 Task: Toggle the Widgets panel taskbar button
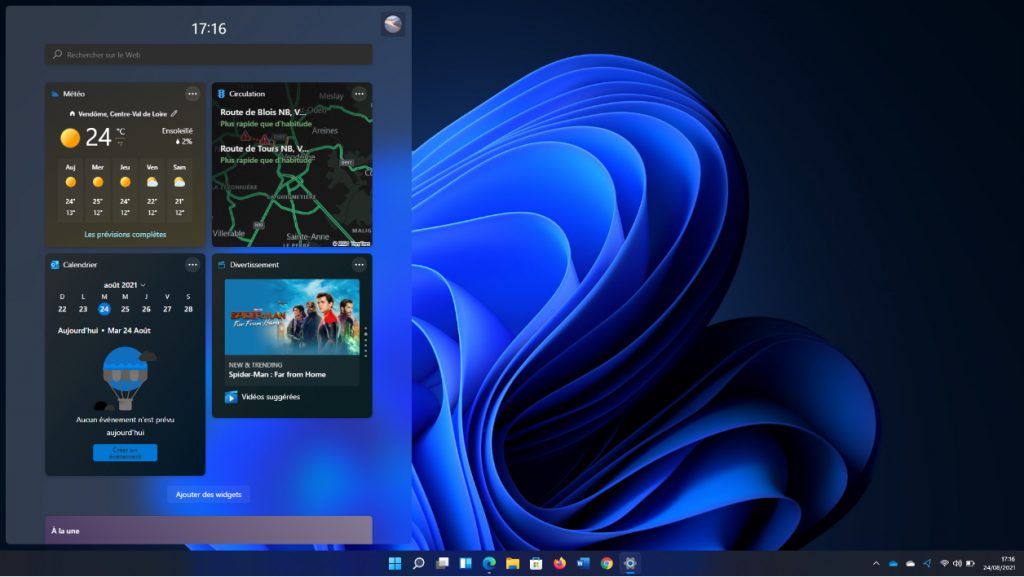(465, 563)
